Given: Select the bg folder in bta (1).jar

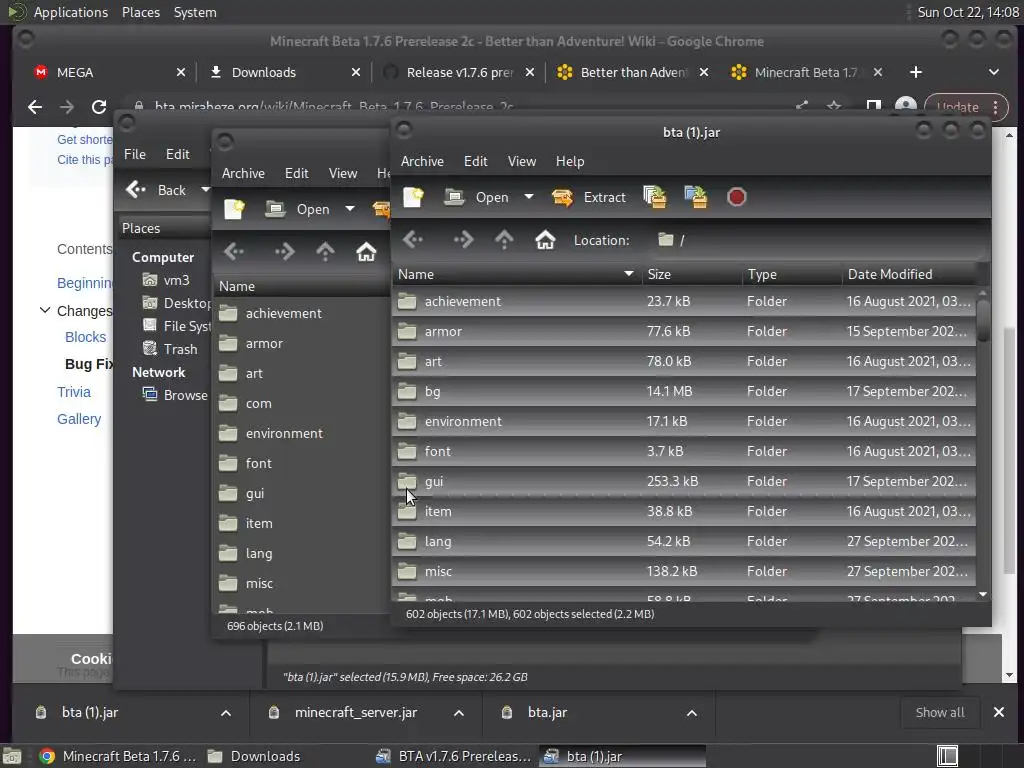Looking at the screenshot, I should coord(684,392).
